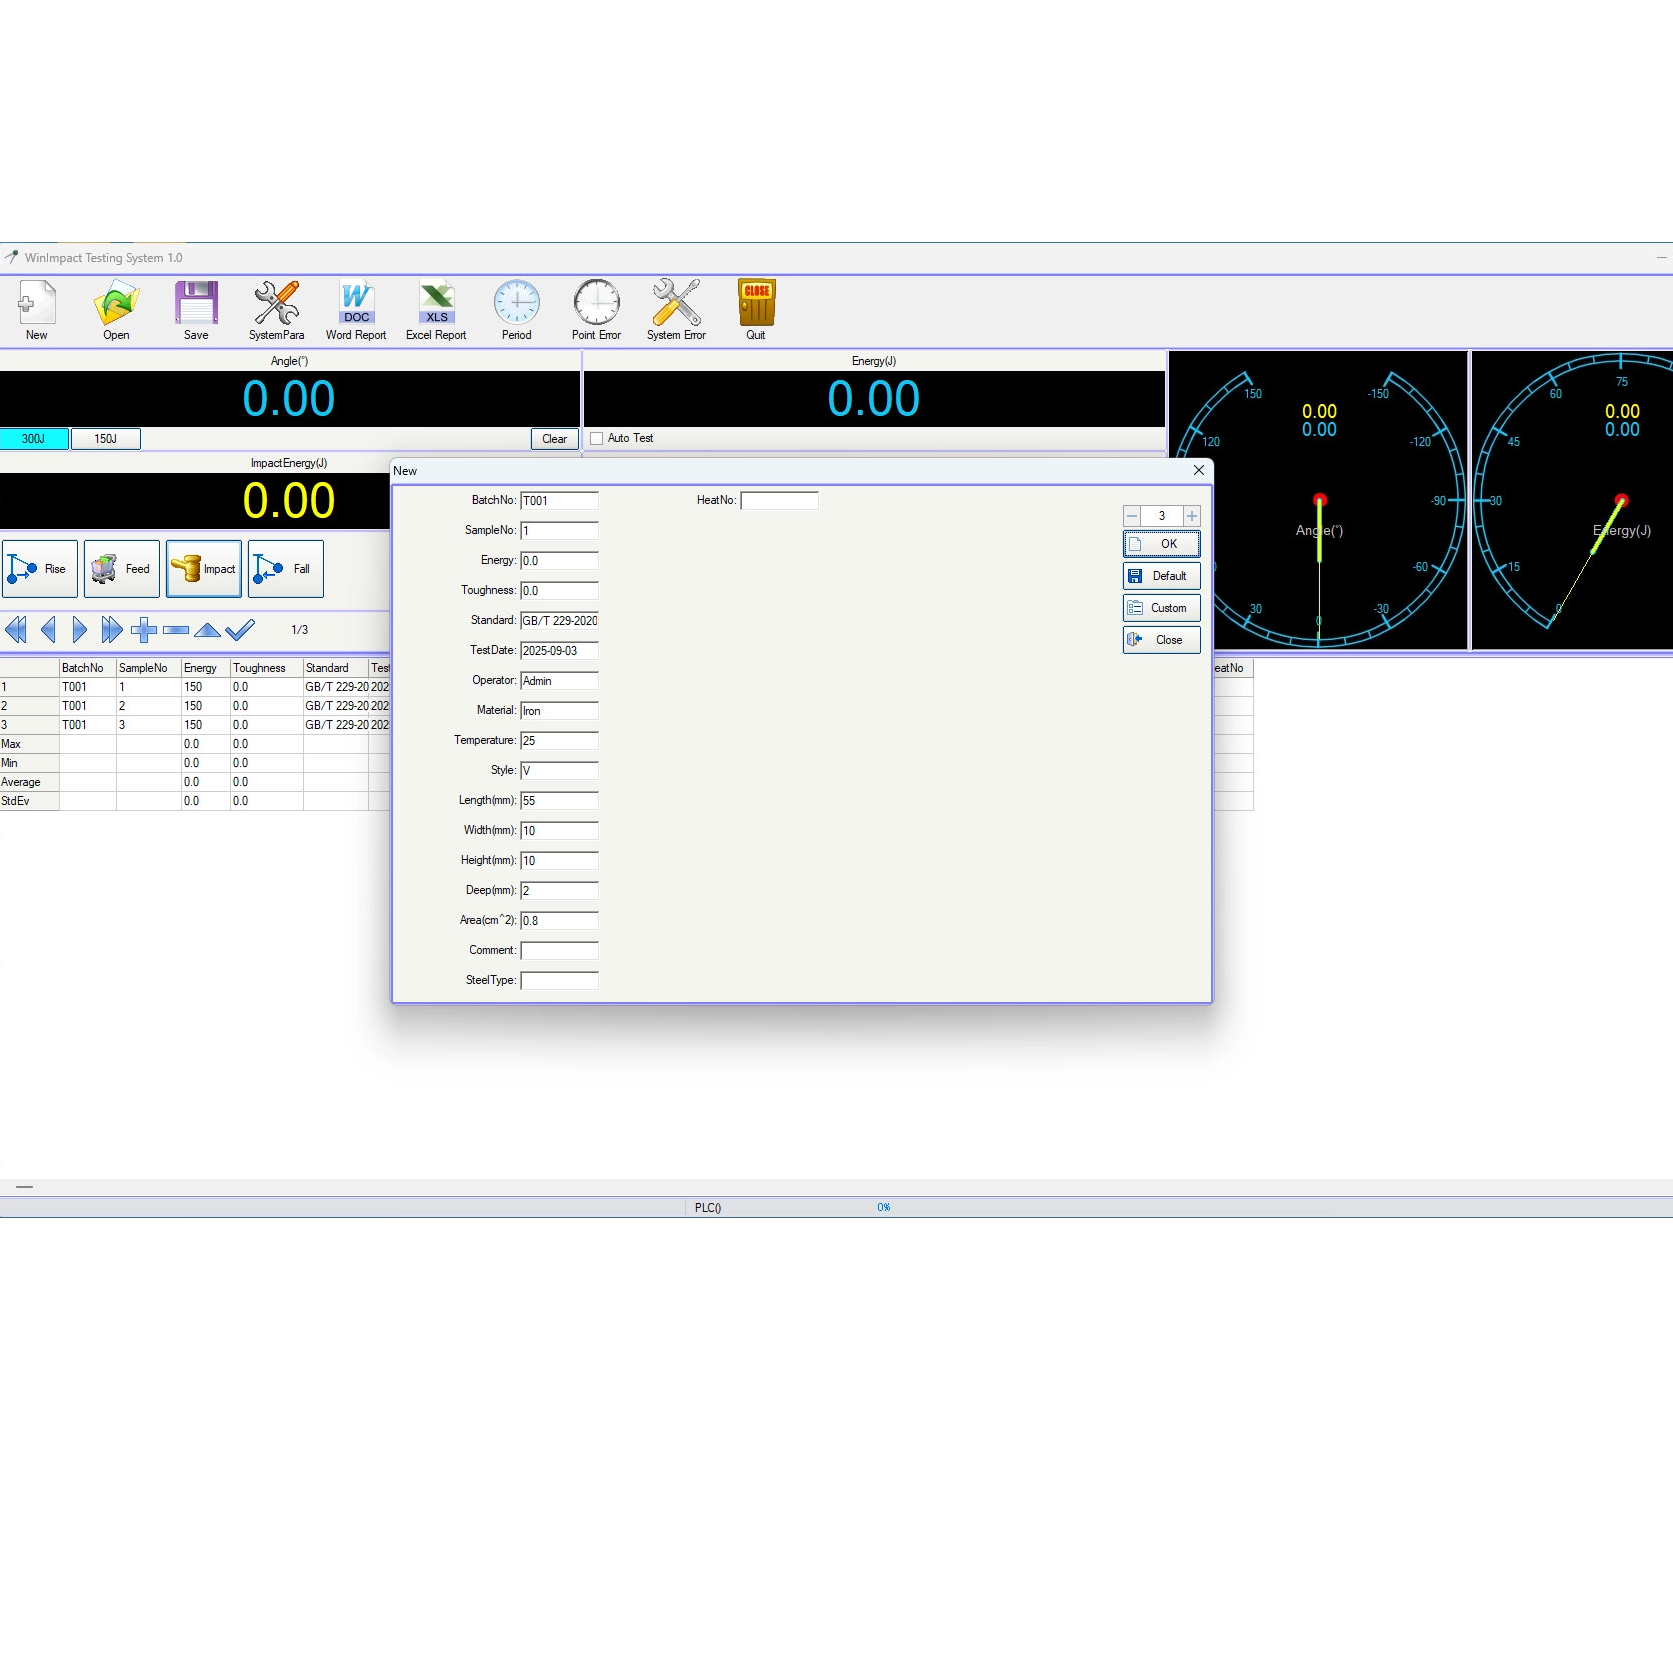Decrease sample count with minus stepper
1673x1673 pixels.
pos(1132,516)
